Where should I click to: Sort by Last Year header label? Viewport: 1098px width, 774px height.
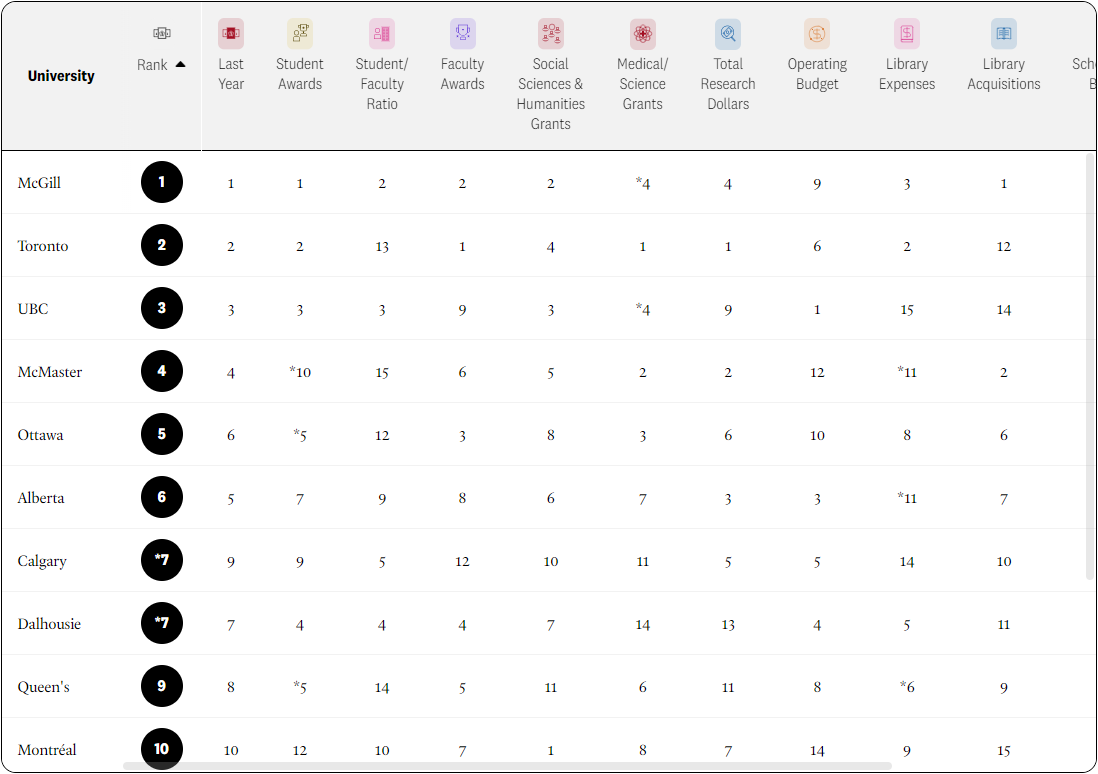coord(230,74)
